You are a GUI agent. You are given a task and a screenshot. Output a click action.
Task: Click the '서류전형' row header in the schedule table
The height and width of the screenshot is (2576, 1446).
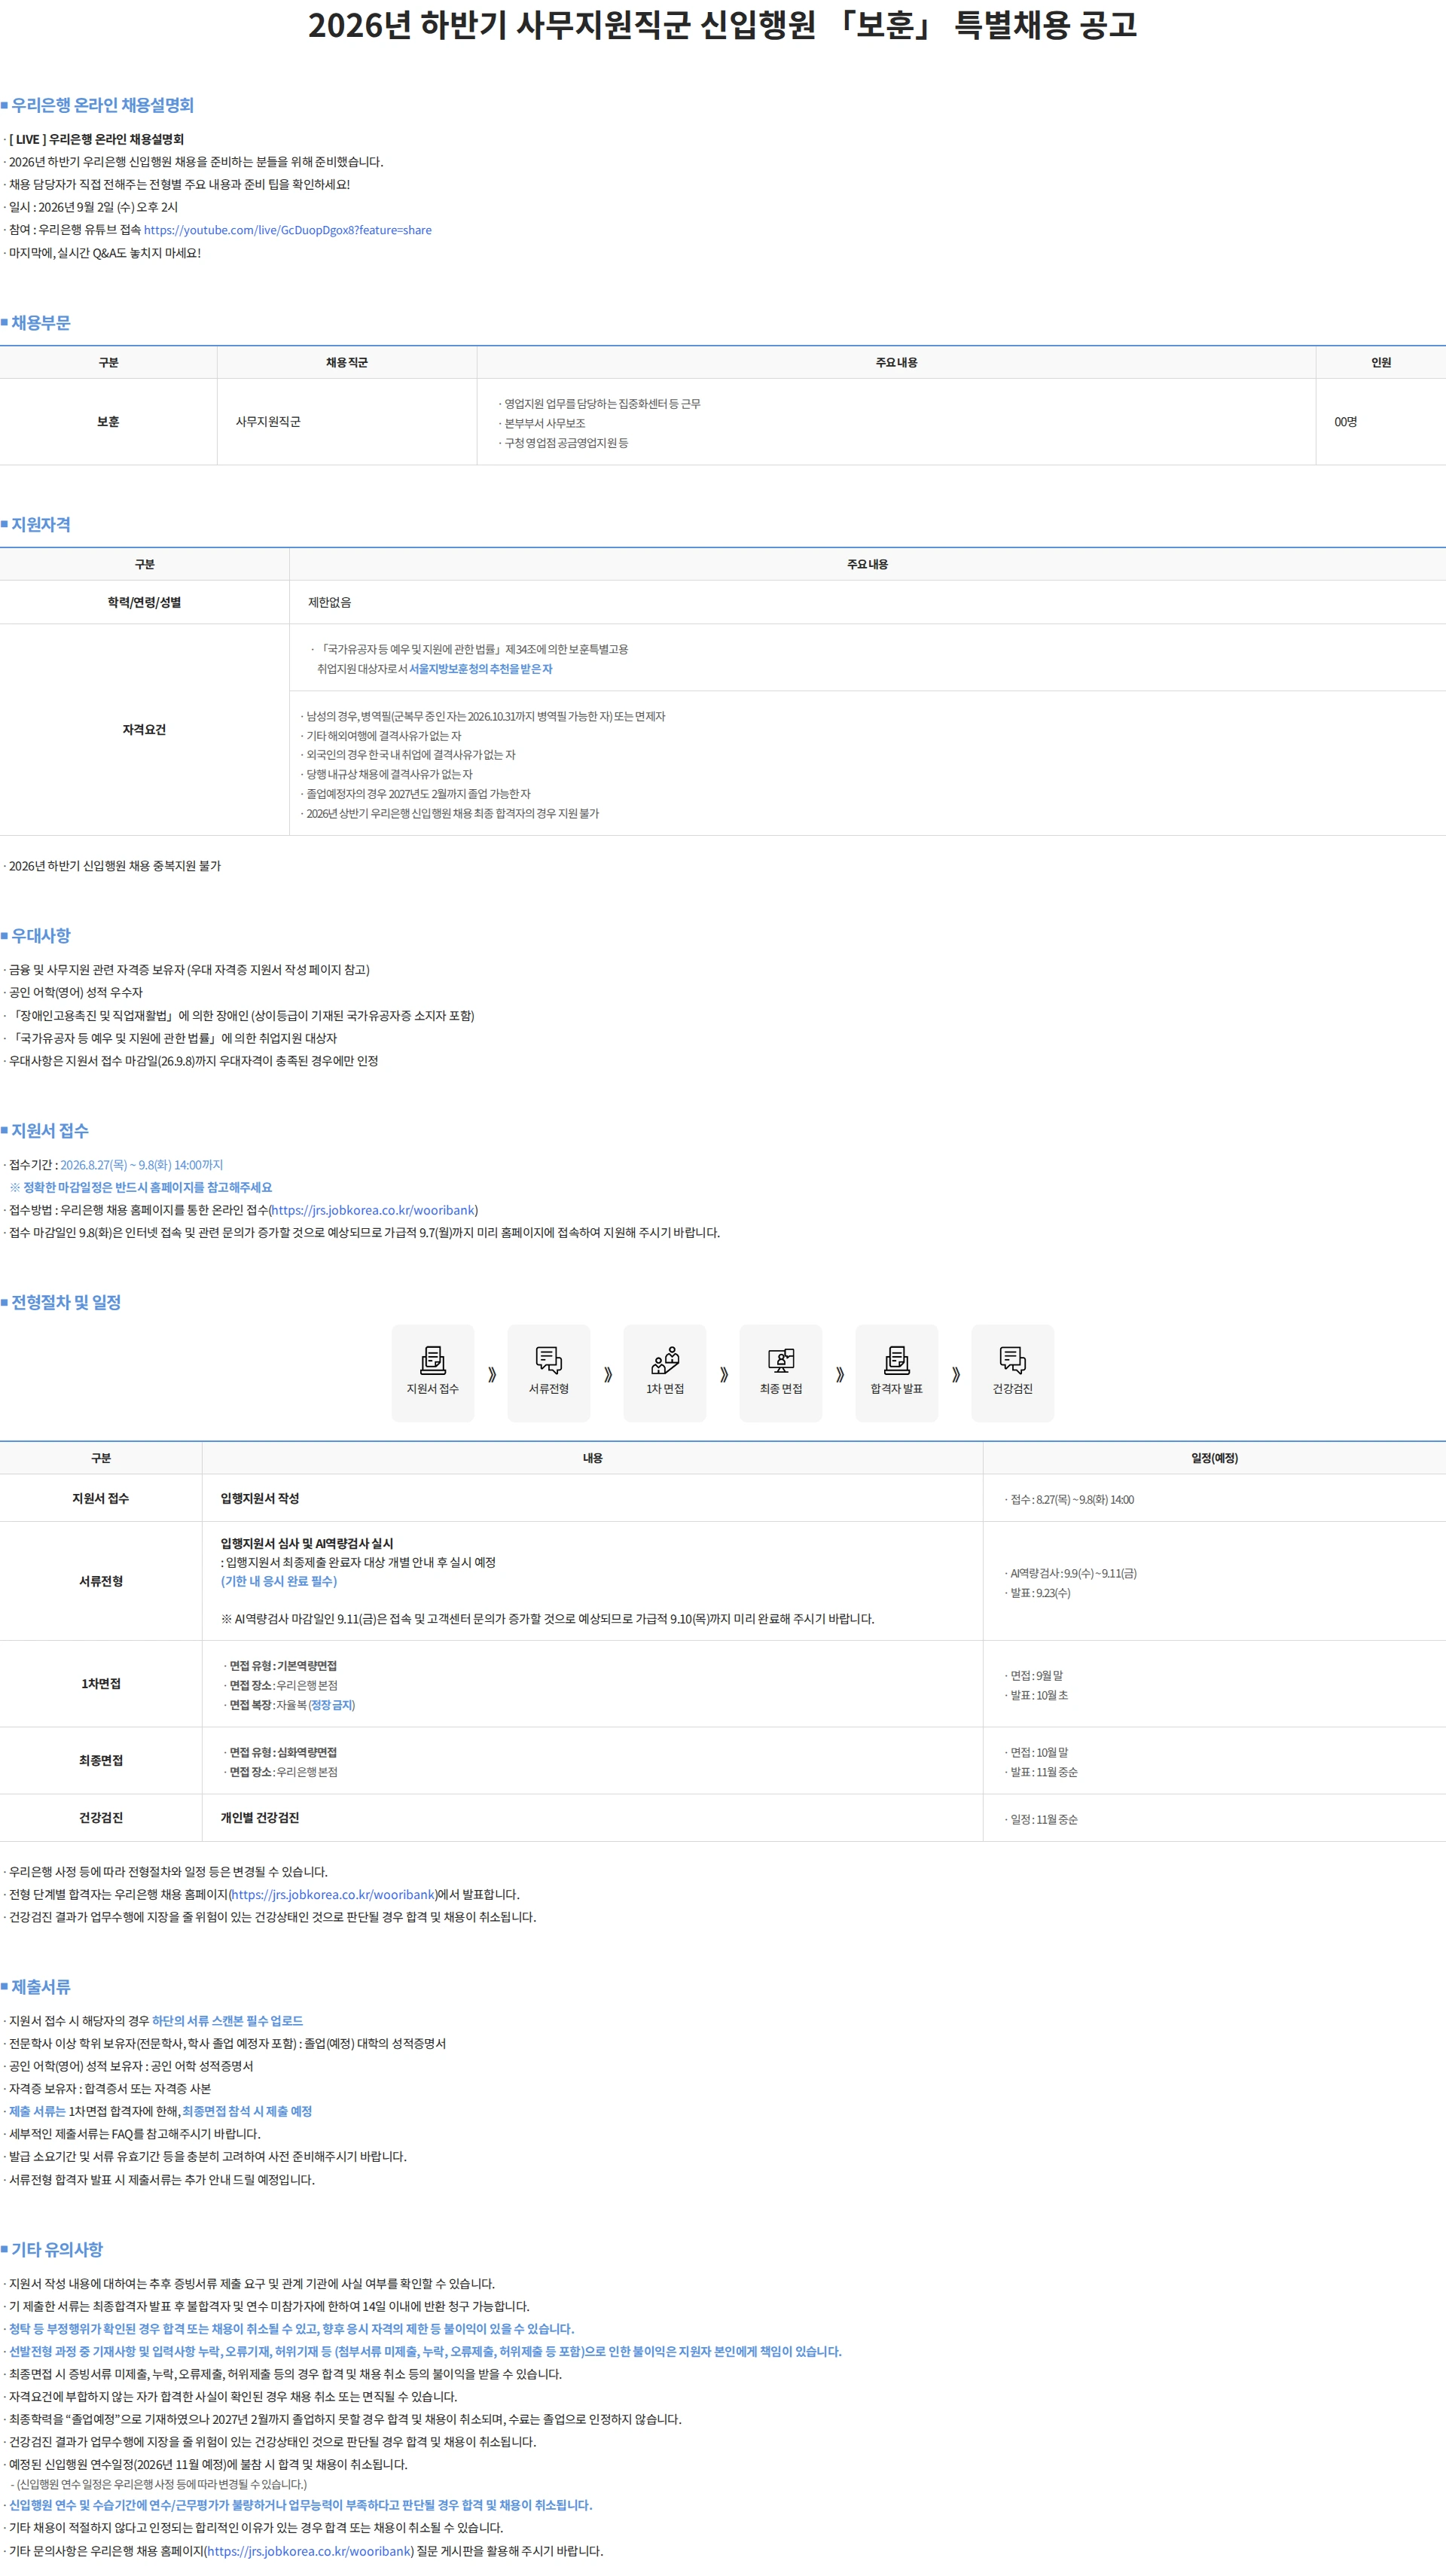101,1581
